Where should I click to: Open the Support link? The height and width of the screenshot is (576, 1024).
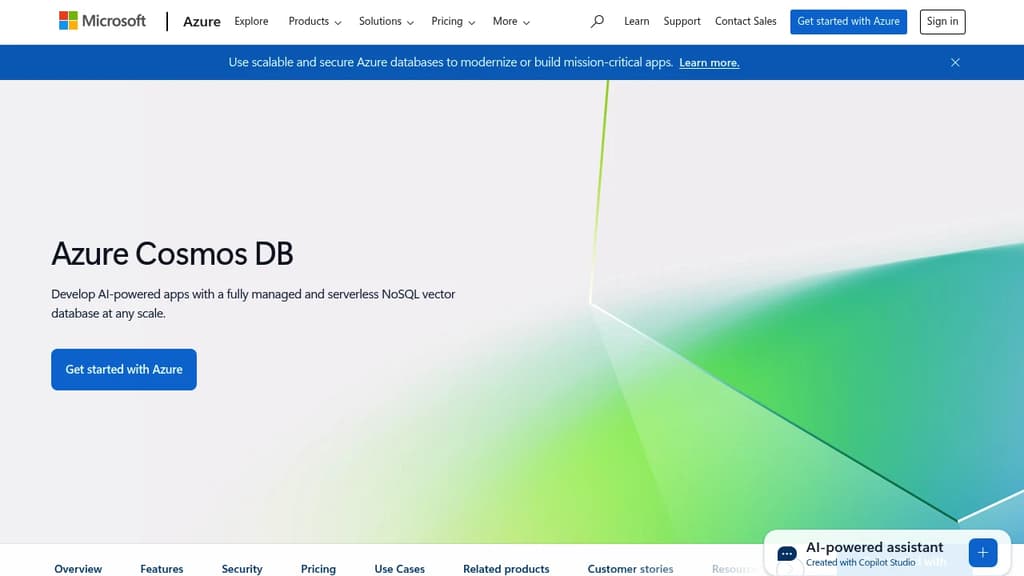(x=682, y=21)
